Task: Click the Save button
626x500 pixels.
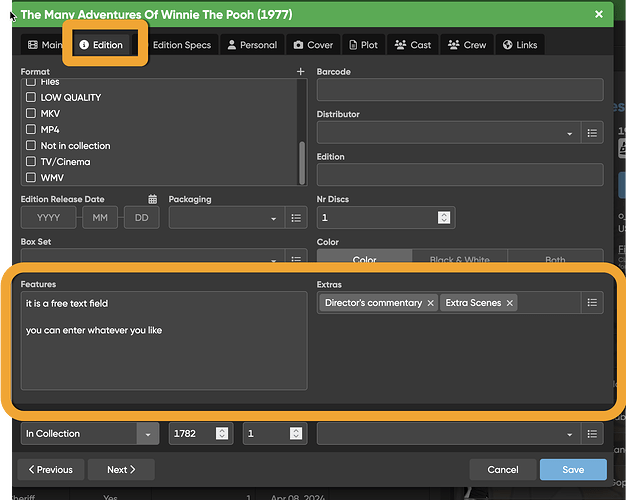Action: (x=573, y=470)
